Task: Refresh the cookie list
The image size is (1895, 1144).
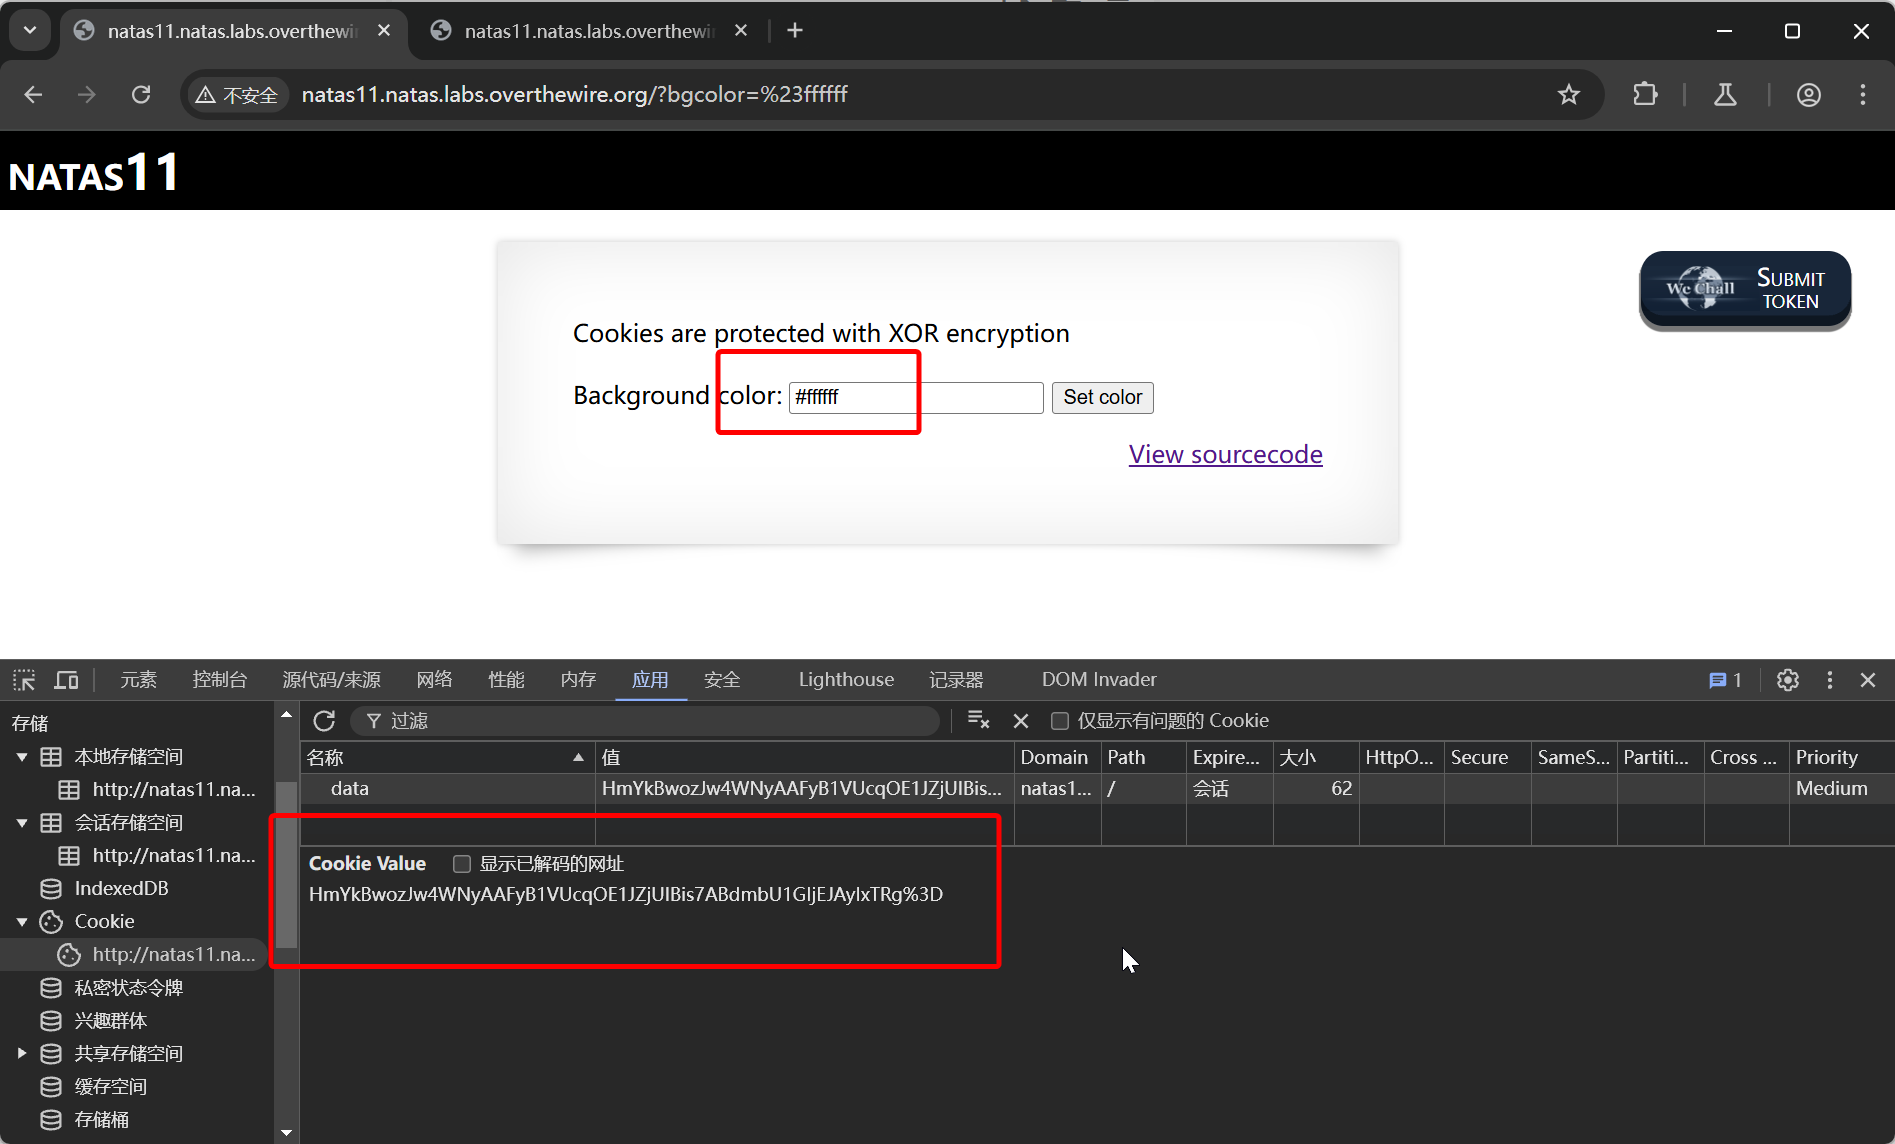Action: pos(324,721)
